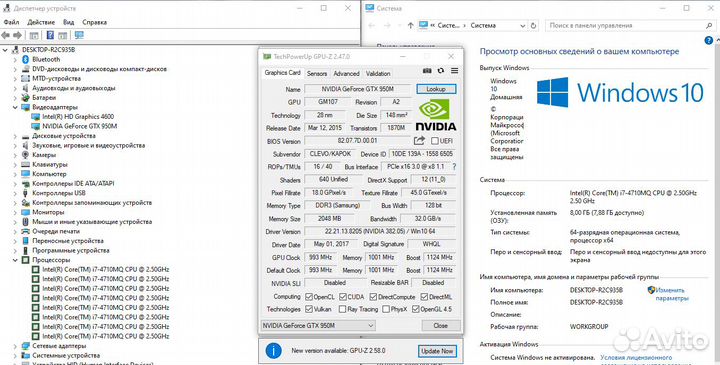Open the GPU selection dropdown in GPU-Z
The width and height of the screenshot is (720, 365).
point(318,326)
